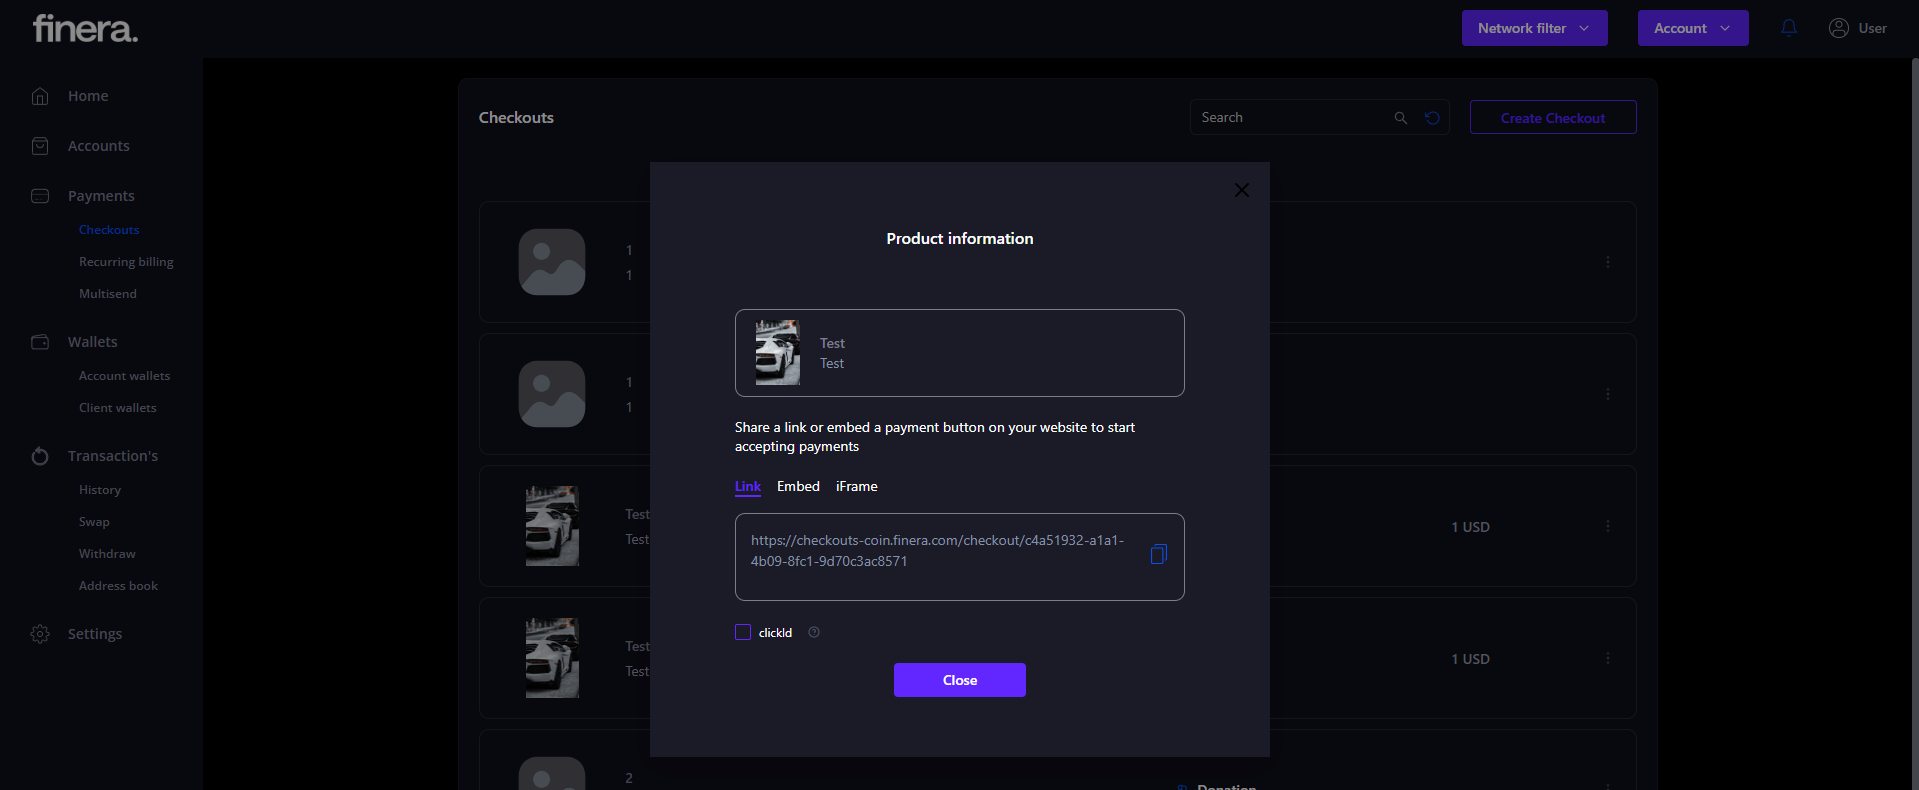Switch to the iFrame tab
This screenshot has width=1919, height=790.
pyautogui.click(x=856, y=486)
